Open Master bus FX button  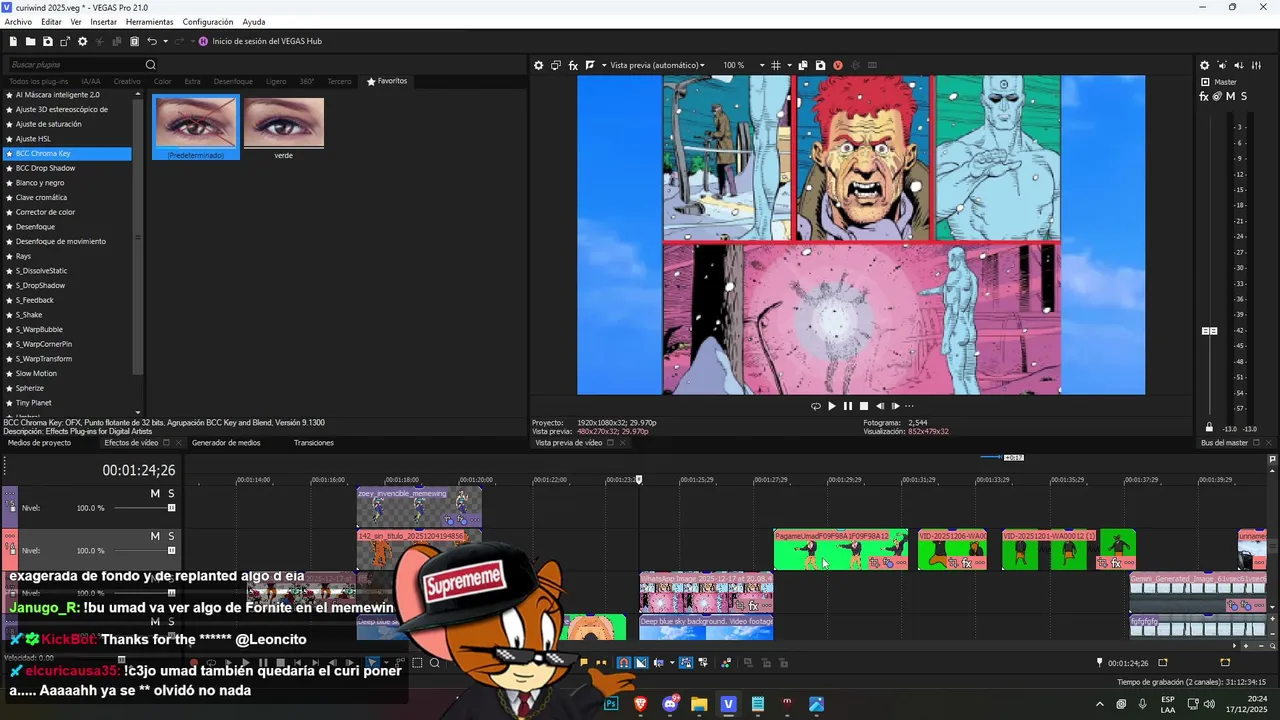pos(1204,96)
